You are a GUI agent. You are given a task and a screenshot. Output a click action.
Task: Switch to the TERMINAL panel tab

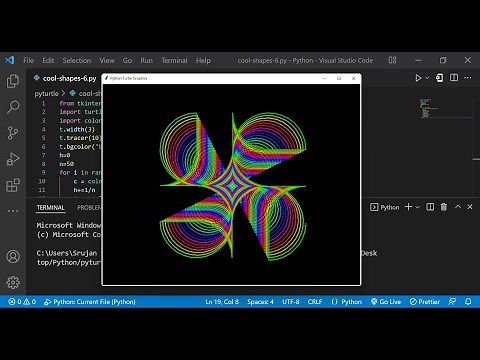point(50,207)
